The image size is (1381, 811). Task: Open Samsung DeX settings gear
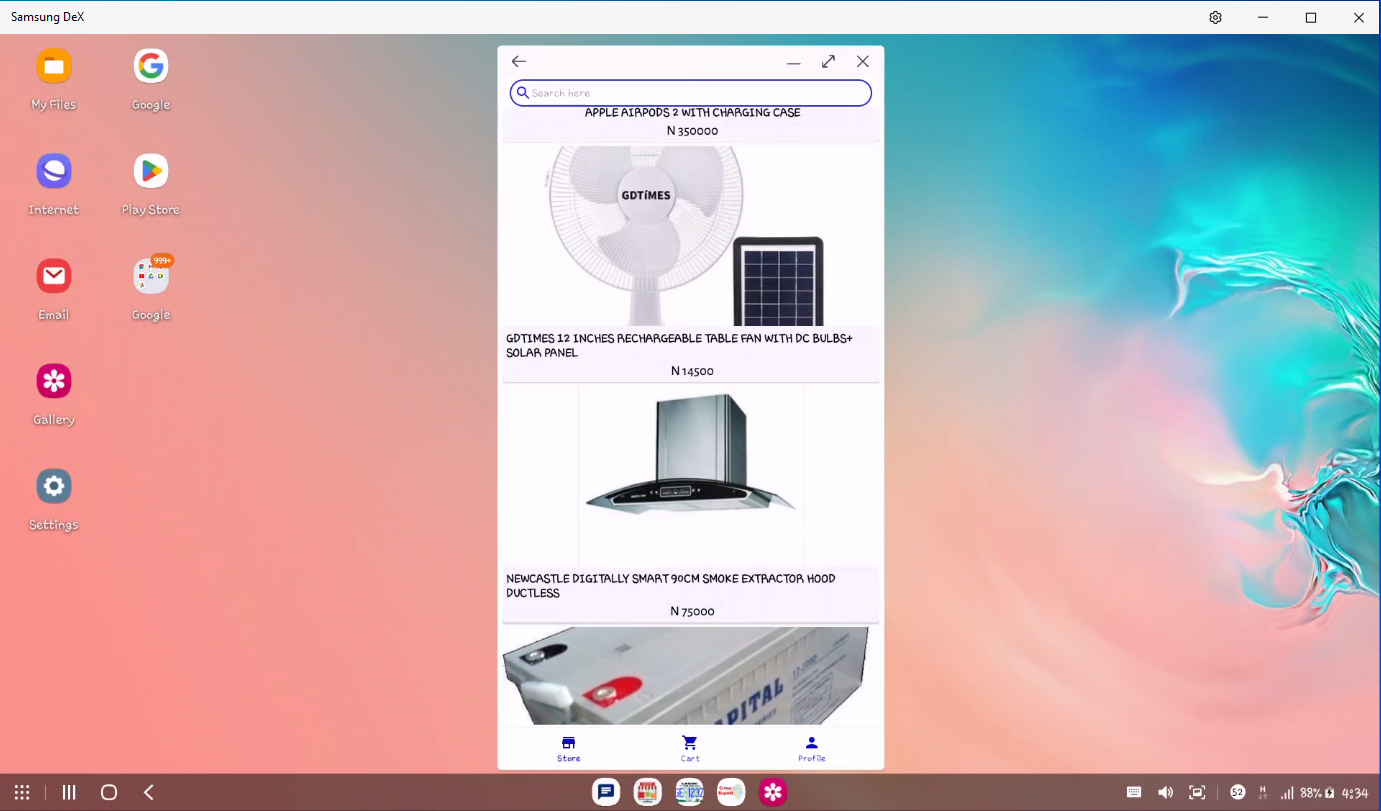pos(1215,17)
